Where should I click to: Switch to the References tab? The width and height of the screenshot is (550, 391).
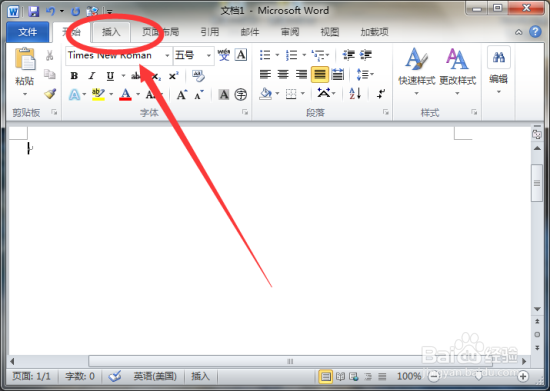(210, 32)
